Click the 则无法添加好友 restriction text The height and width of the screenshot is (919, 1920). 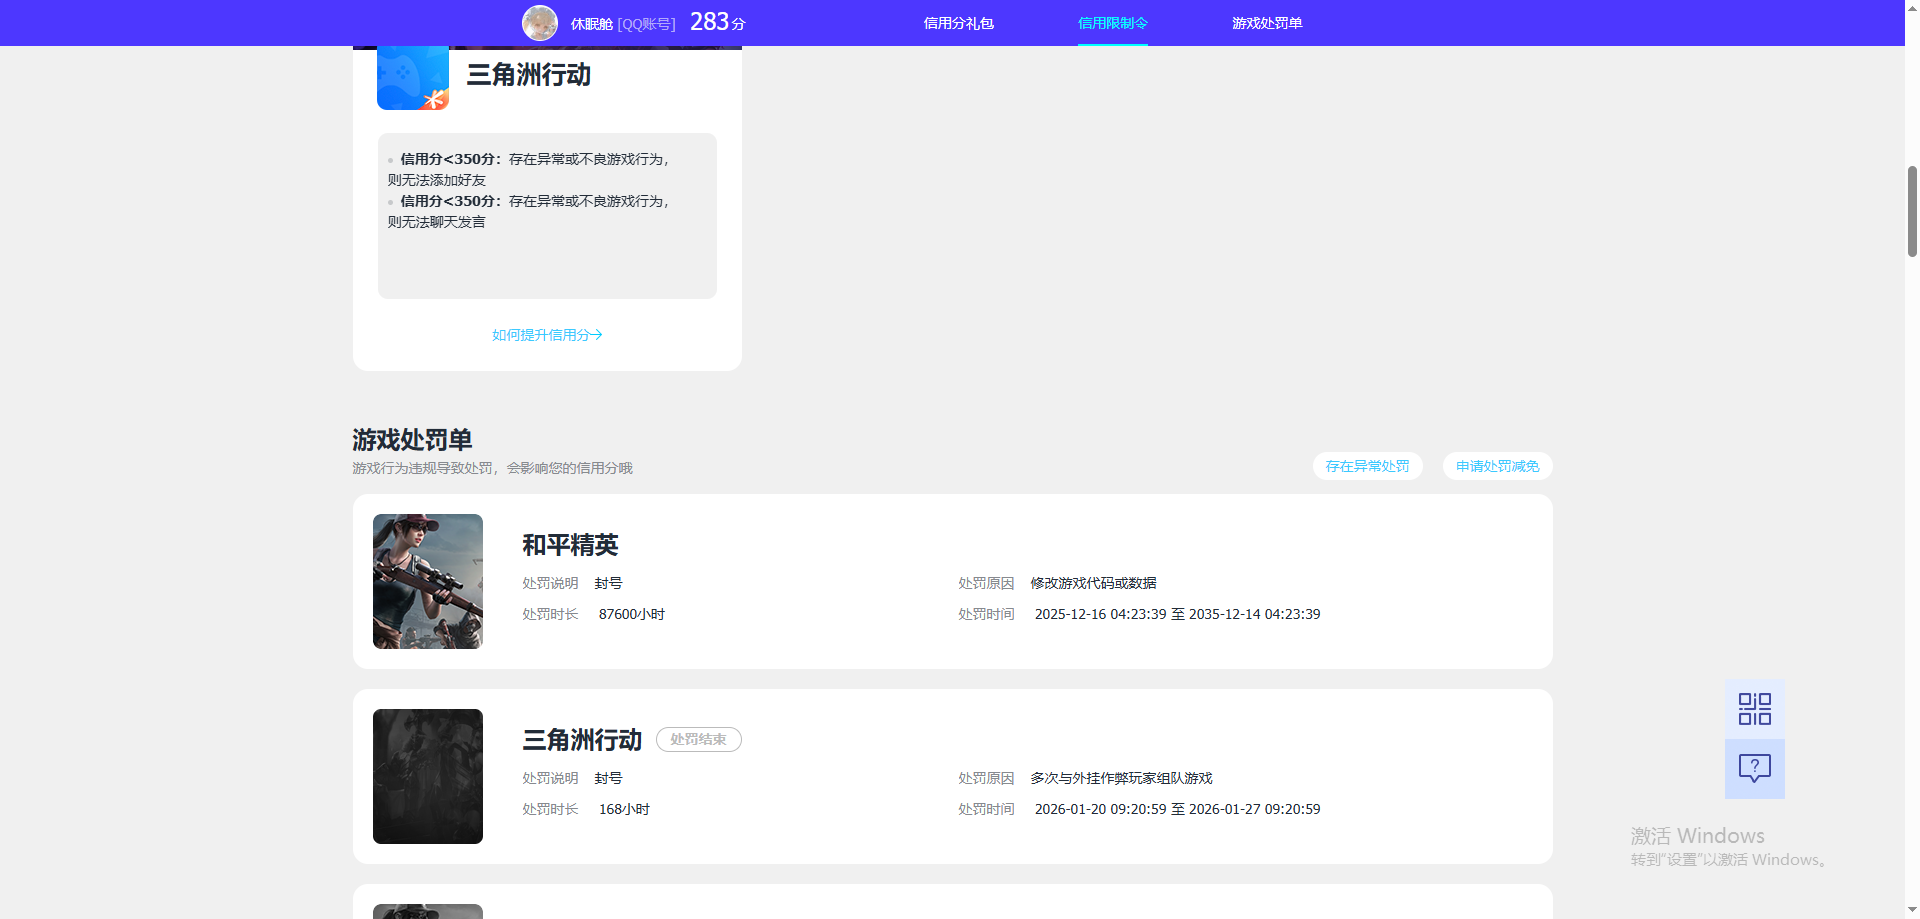pyautogui.click(x=436, y=180)
